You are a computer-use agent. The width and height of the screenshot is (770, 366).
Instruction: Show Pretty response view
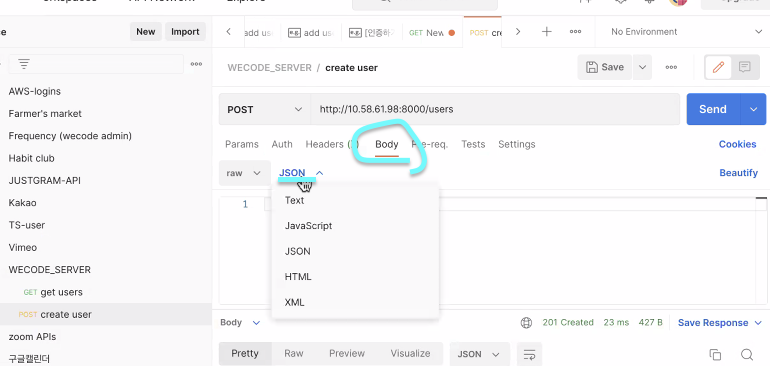[x=245, y=354]
